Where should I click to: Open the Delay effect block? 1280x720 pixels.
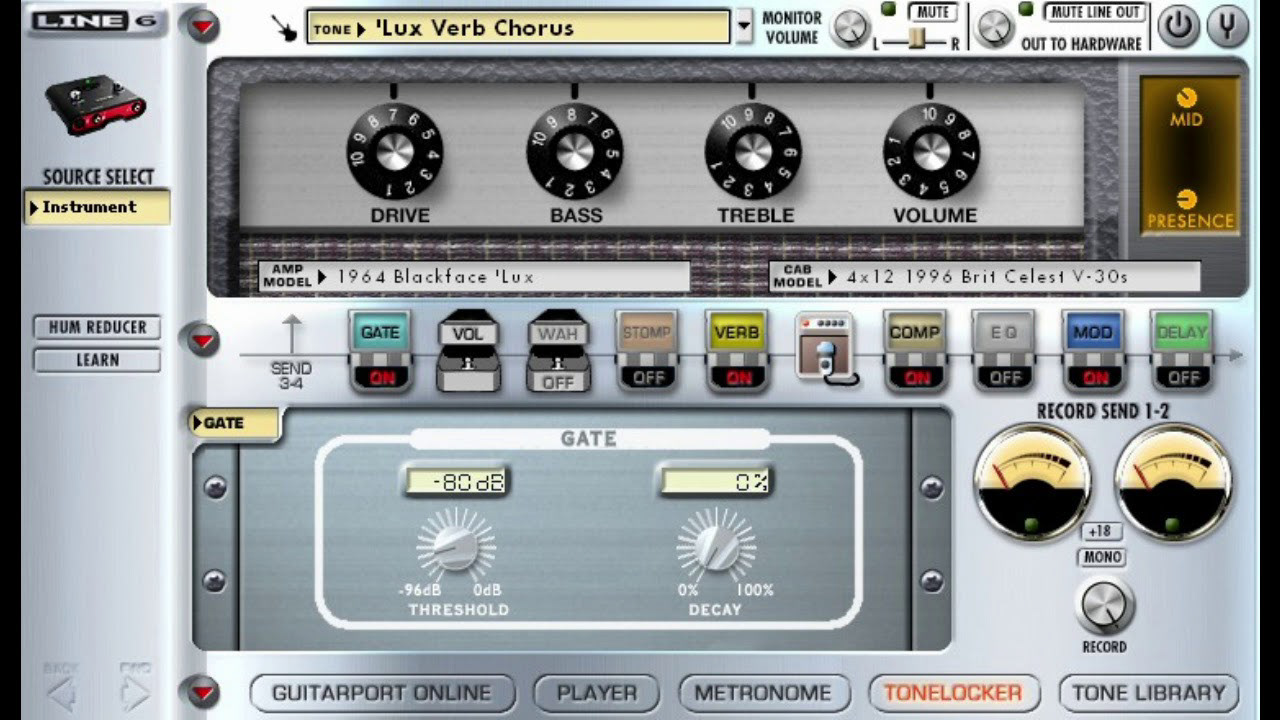1181,333
